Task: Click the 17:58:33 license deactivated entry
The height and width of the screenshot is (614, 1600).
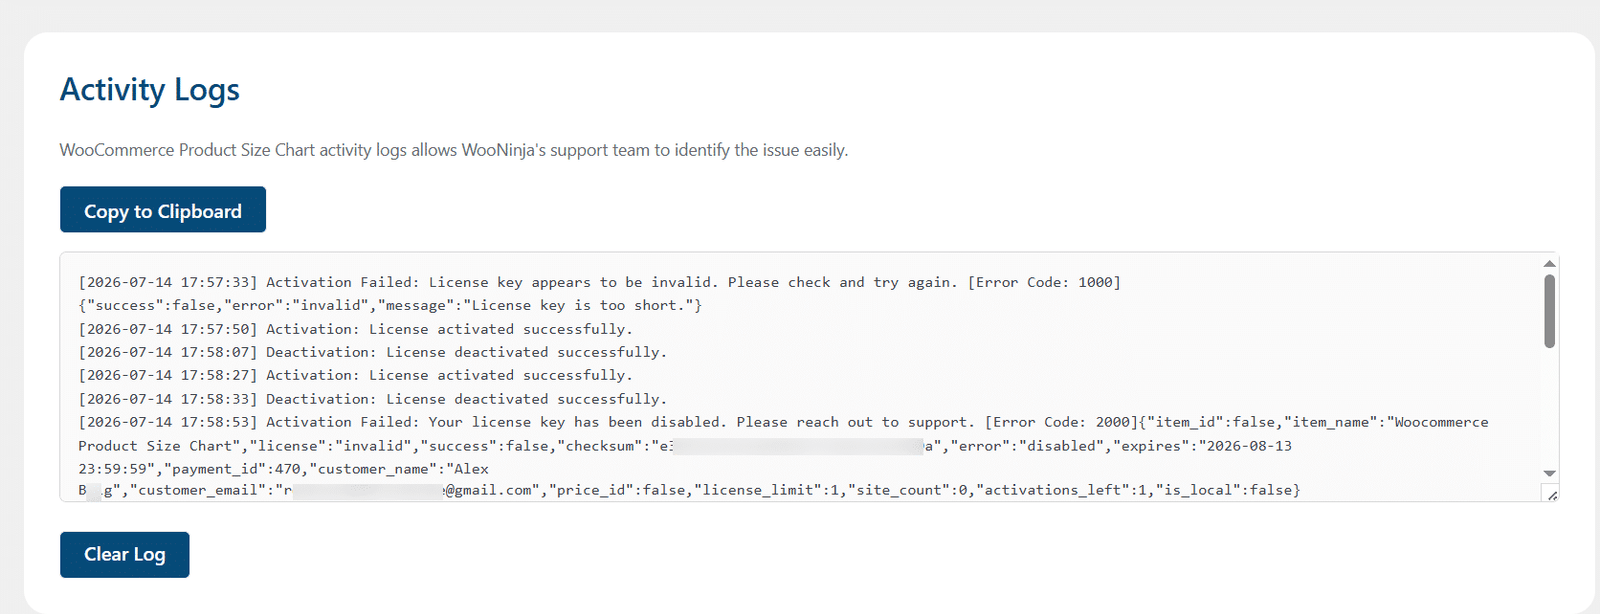Action: point(373,399)
